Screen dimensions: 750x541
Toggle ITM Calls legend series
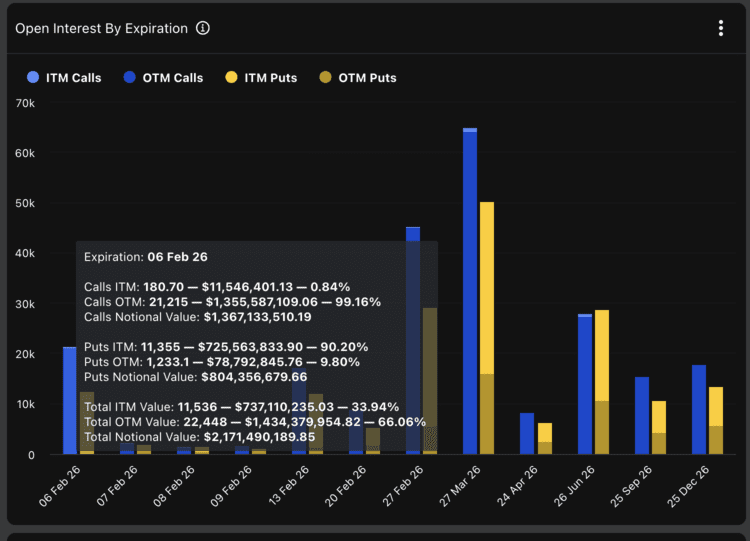[x=65, y=78]
